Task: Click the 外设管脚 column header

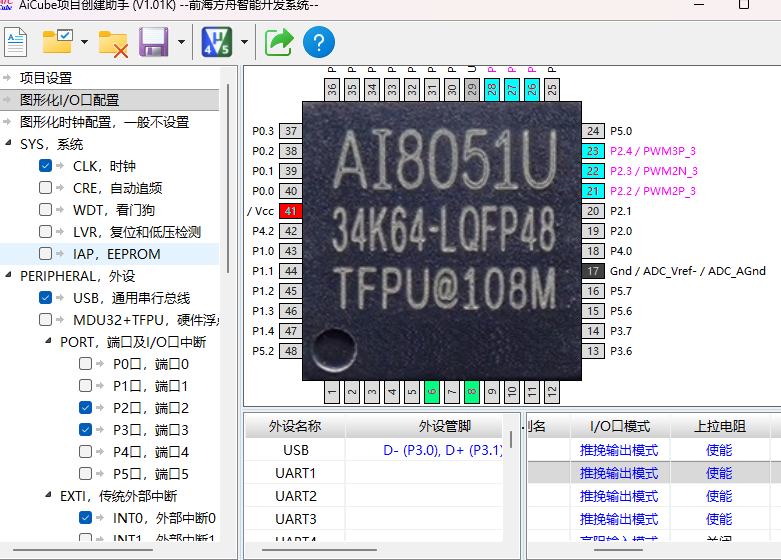Action: (445, 426)
